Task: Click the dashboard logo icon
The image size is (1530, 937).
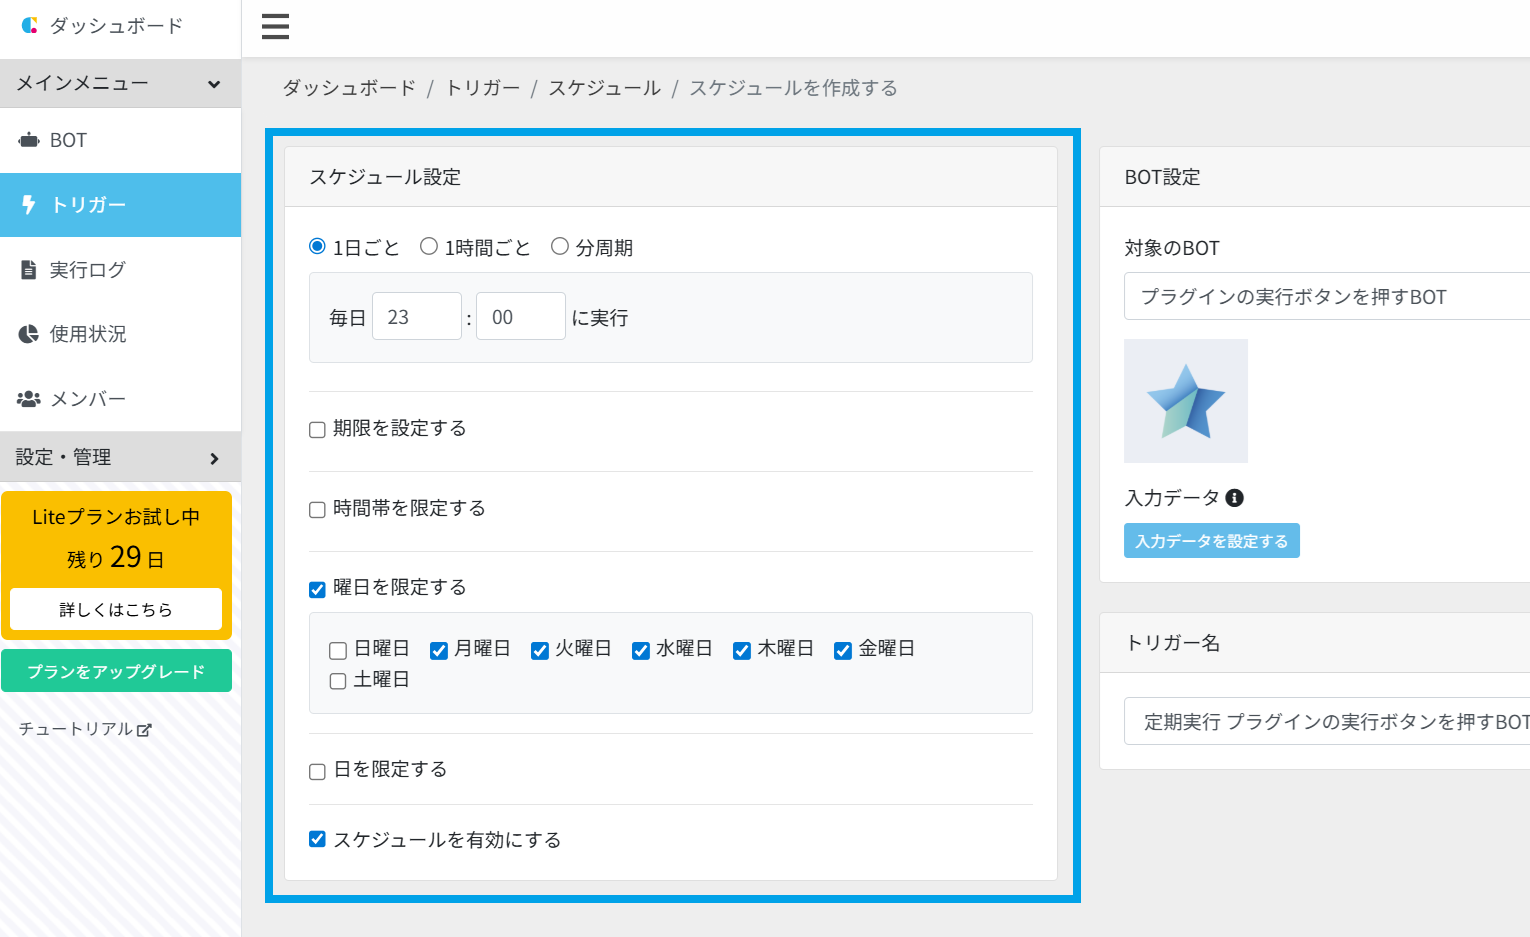Action: [30, 26]
